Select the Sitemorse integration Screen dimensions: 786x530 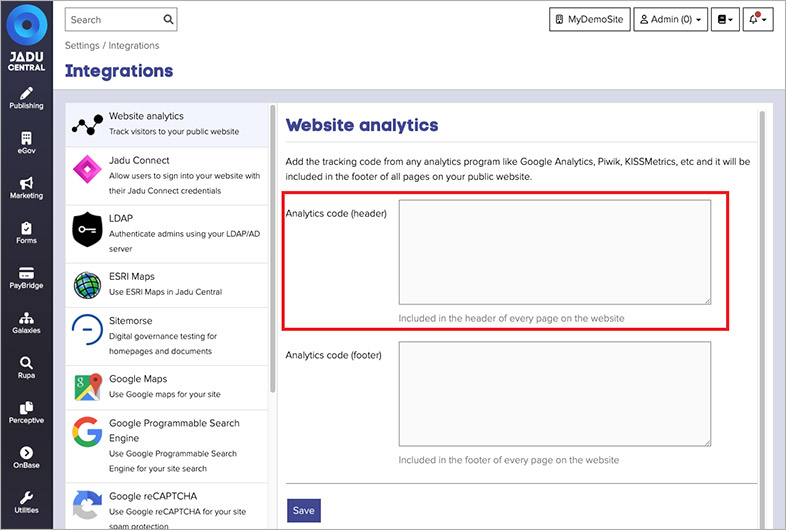coord(167,336)
